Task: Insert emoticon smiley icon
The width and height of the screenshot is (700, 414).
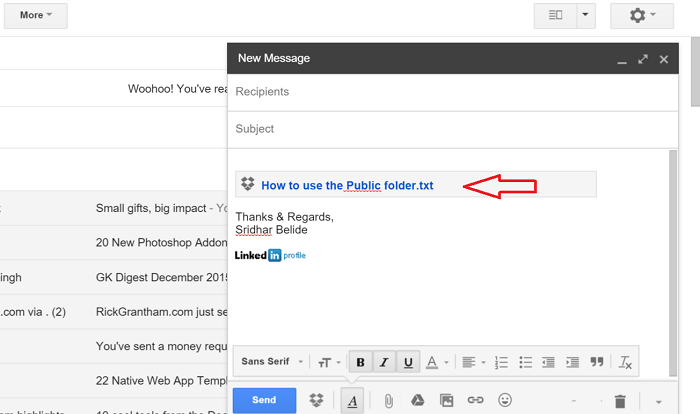Action: click(505, 400)
